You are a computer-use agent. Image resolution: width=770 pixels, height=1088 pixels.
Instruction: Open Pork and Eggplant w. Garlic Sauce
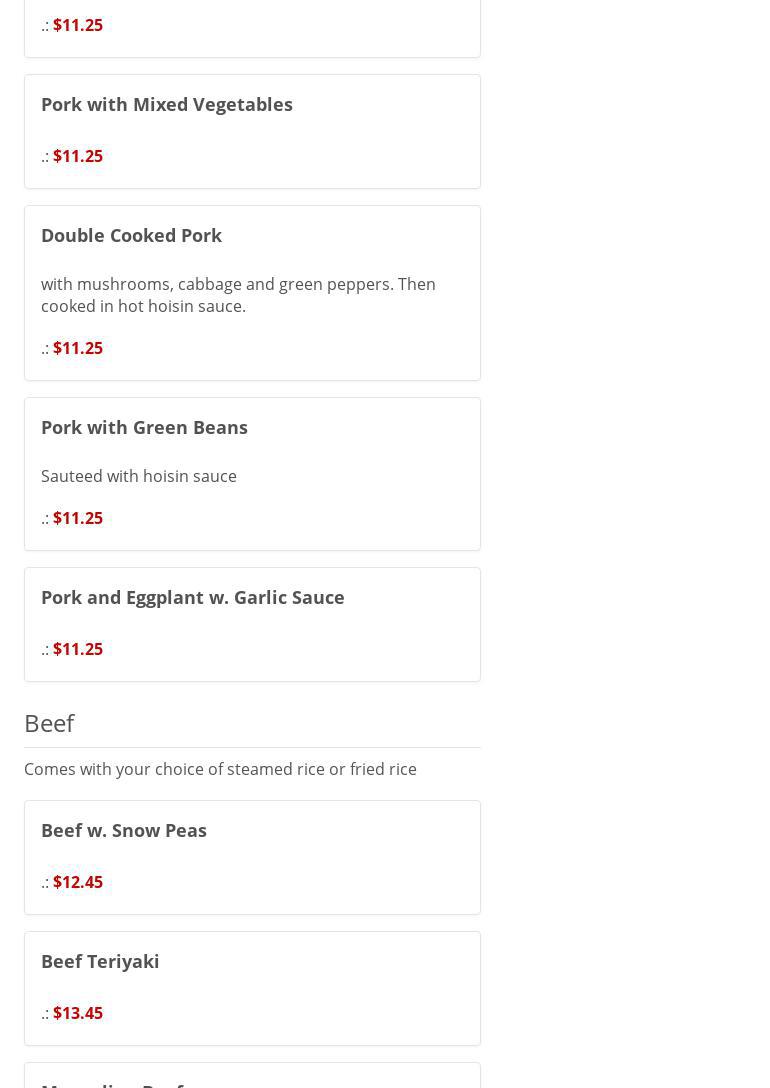[192, 597]
